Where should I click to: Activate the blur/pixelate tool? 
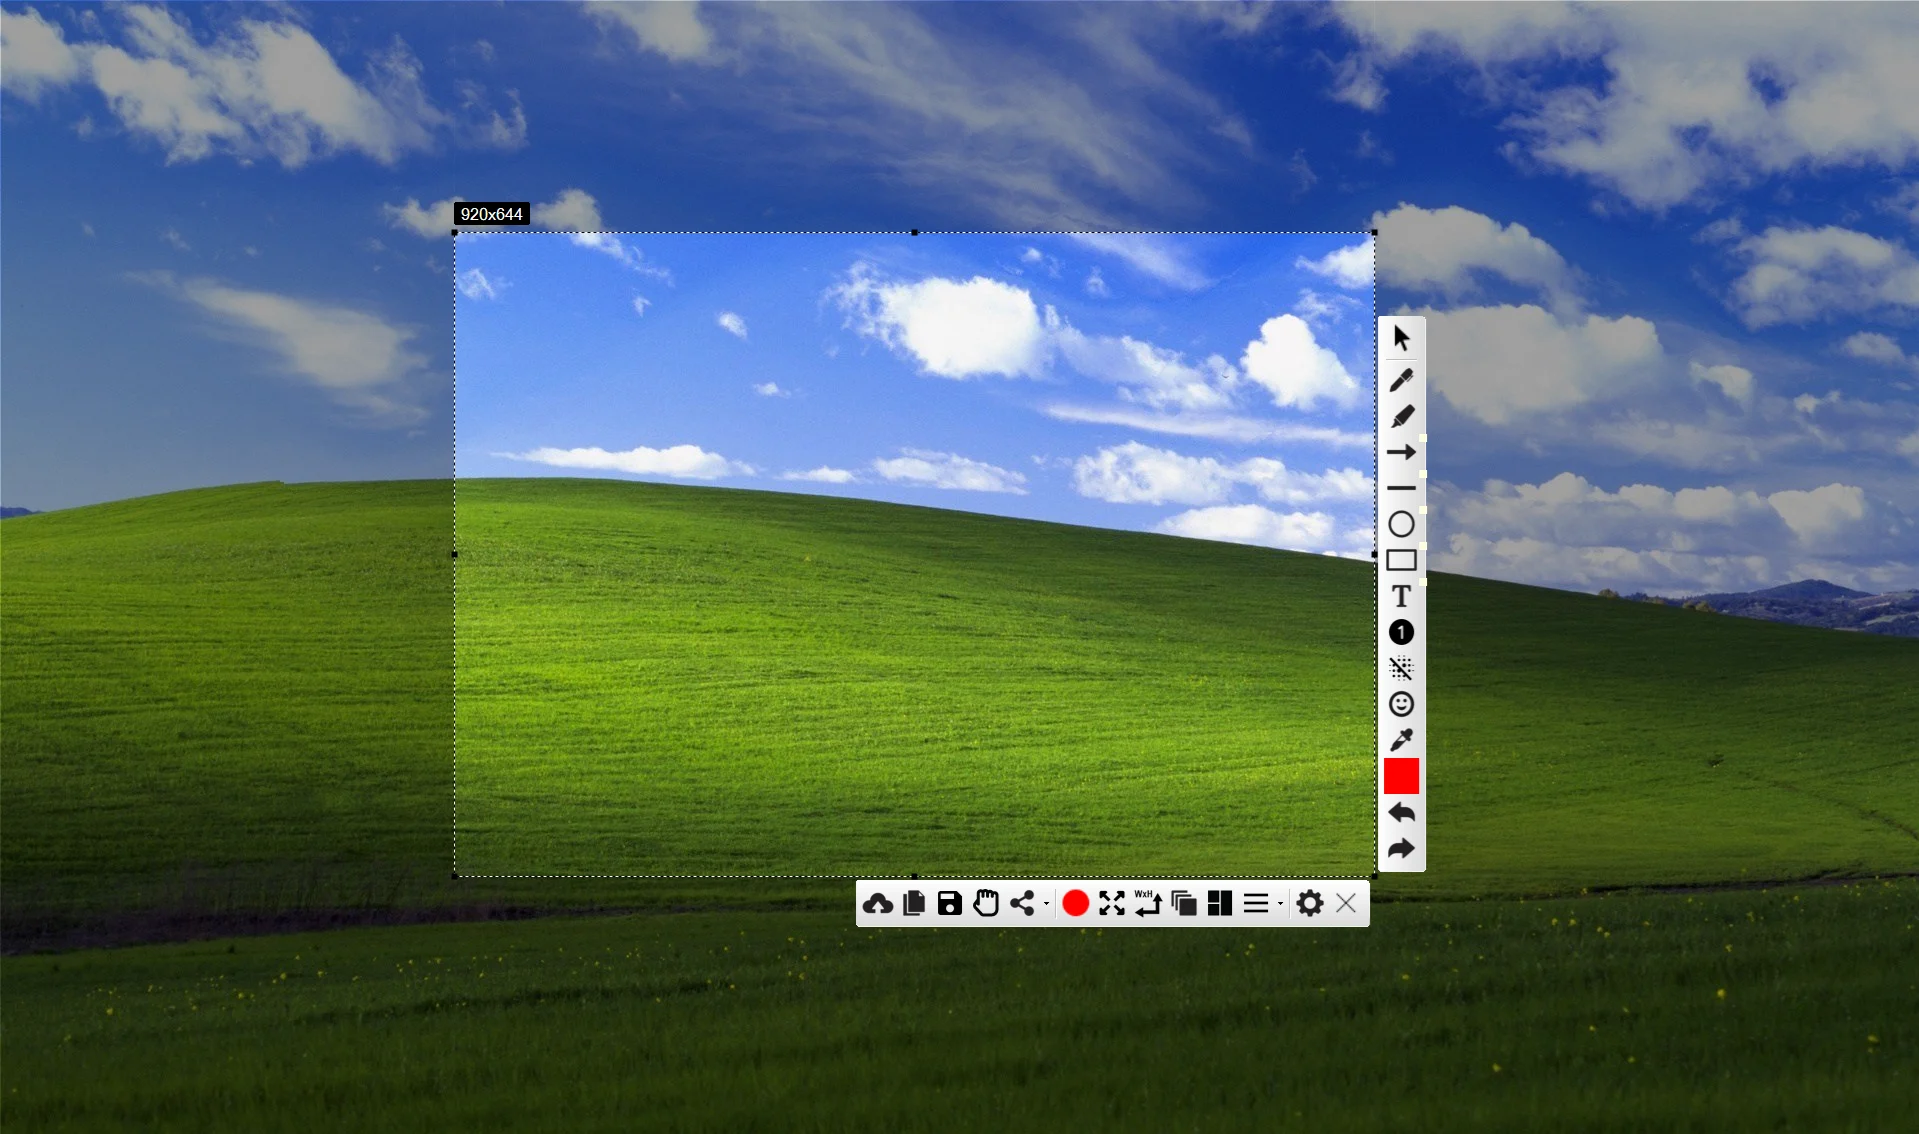click(x=1401, y=668)
